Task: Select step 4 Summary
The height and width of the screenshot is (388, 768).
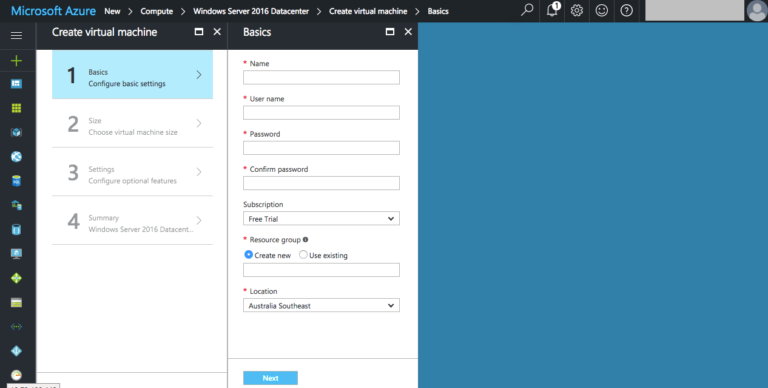Action: click(x=132, y=220)
